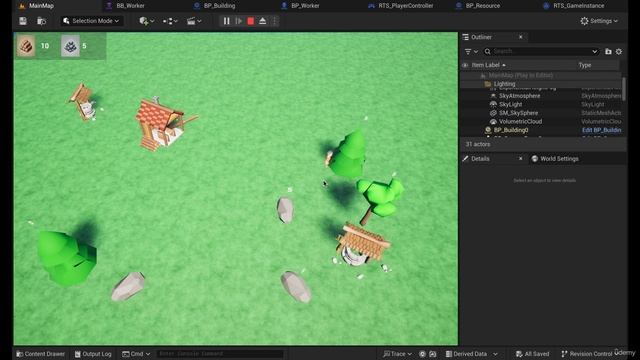Save the current level with the floppy icon

(23, 21)
